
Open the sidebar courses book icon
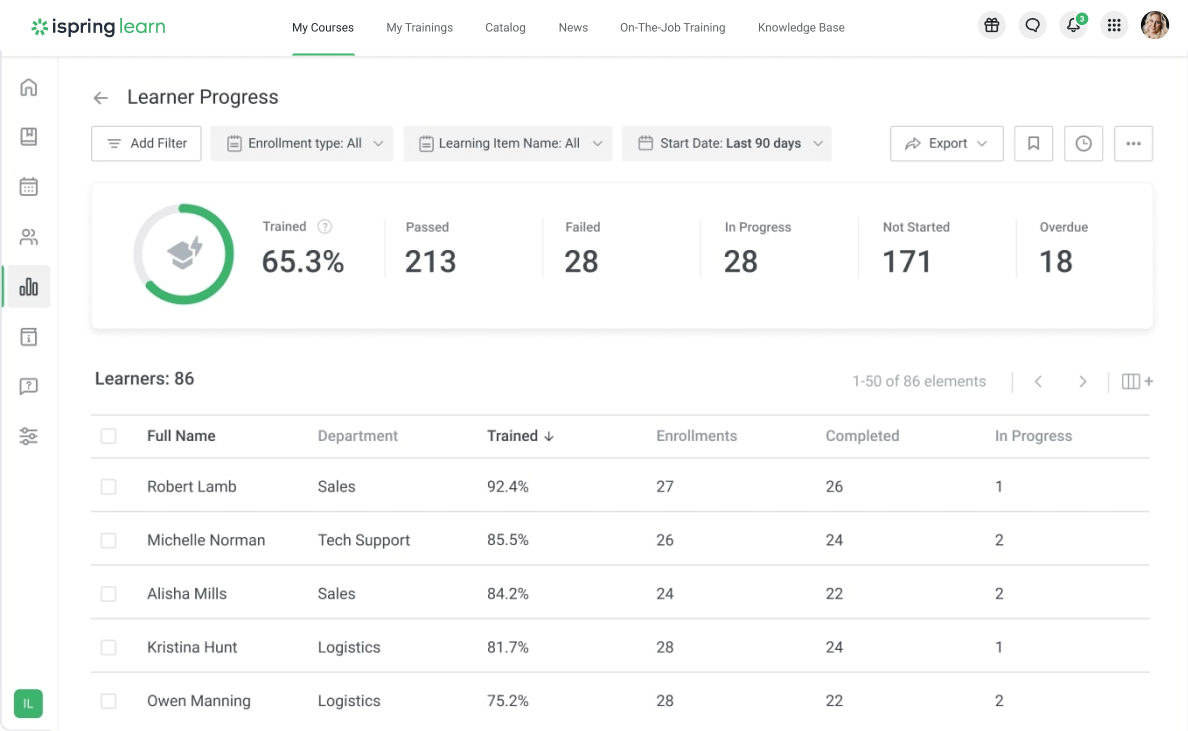pyautogui.click(x=29, y=136)
